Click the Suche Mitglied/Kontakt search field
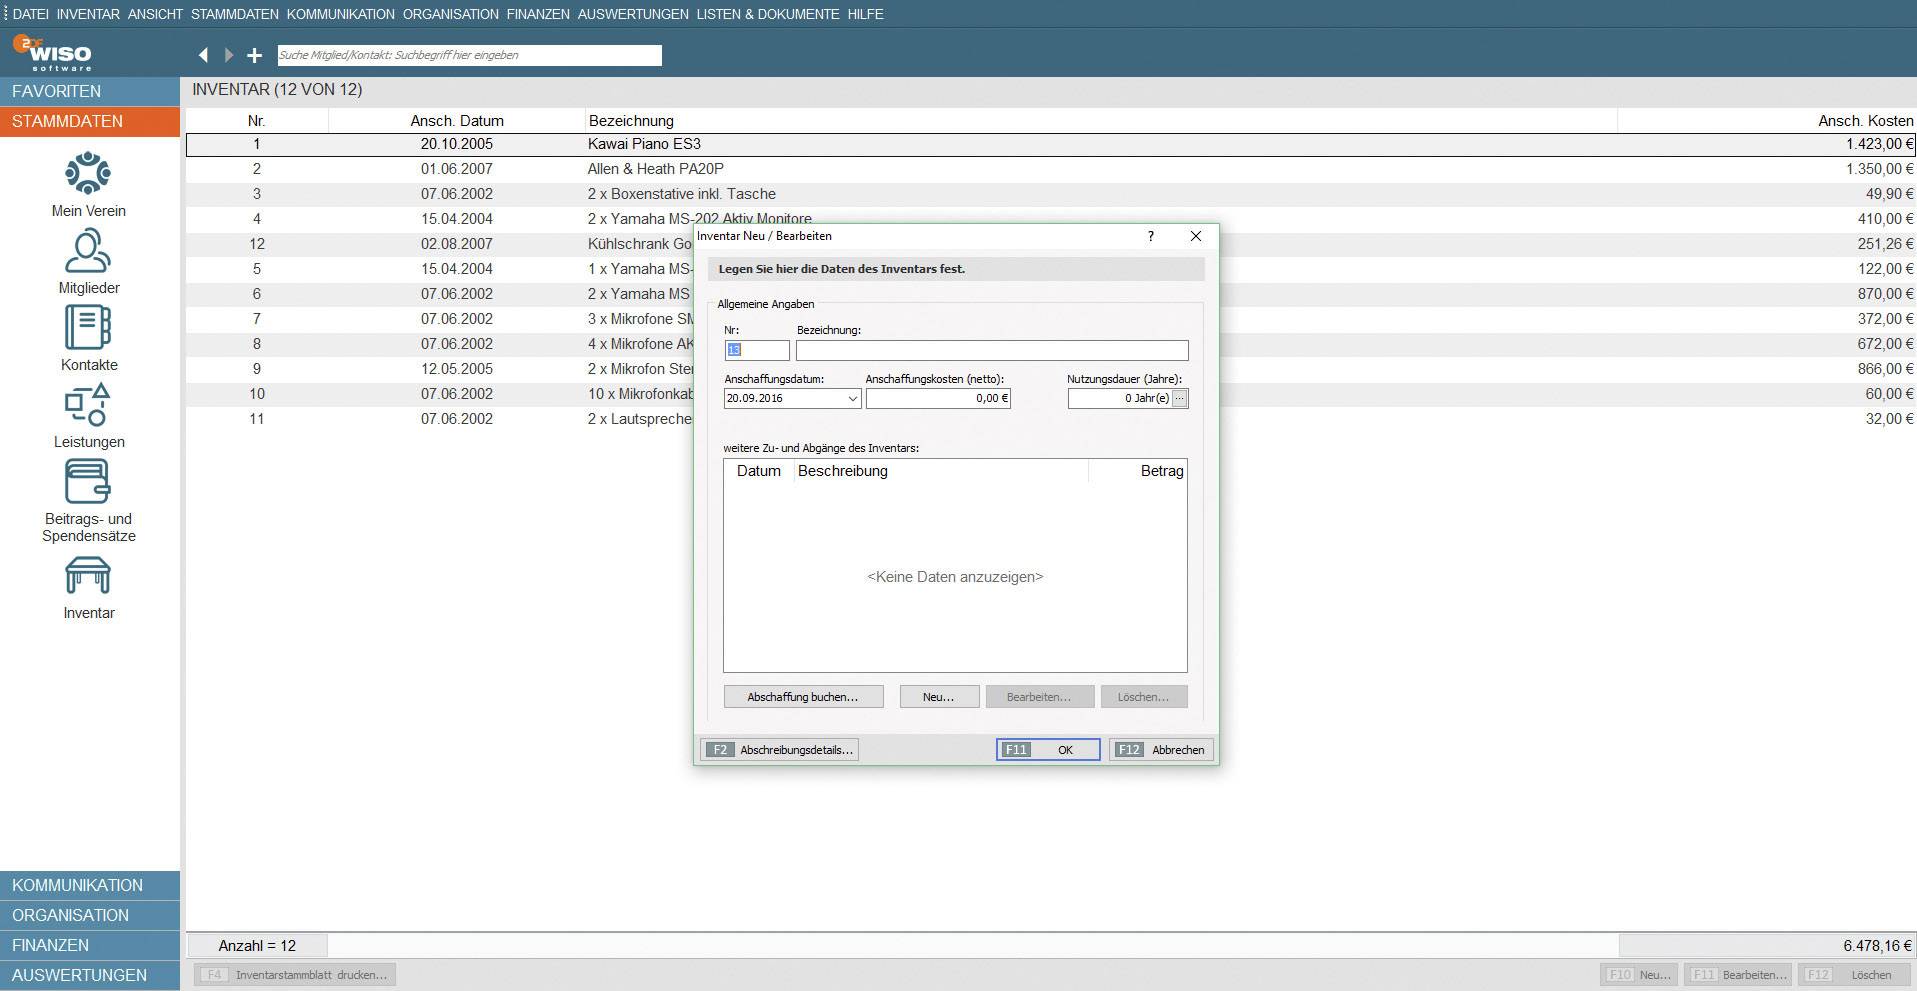Viewport: 1917px width, 991px height. (468, 55)
